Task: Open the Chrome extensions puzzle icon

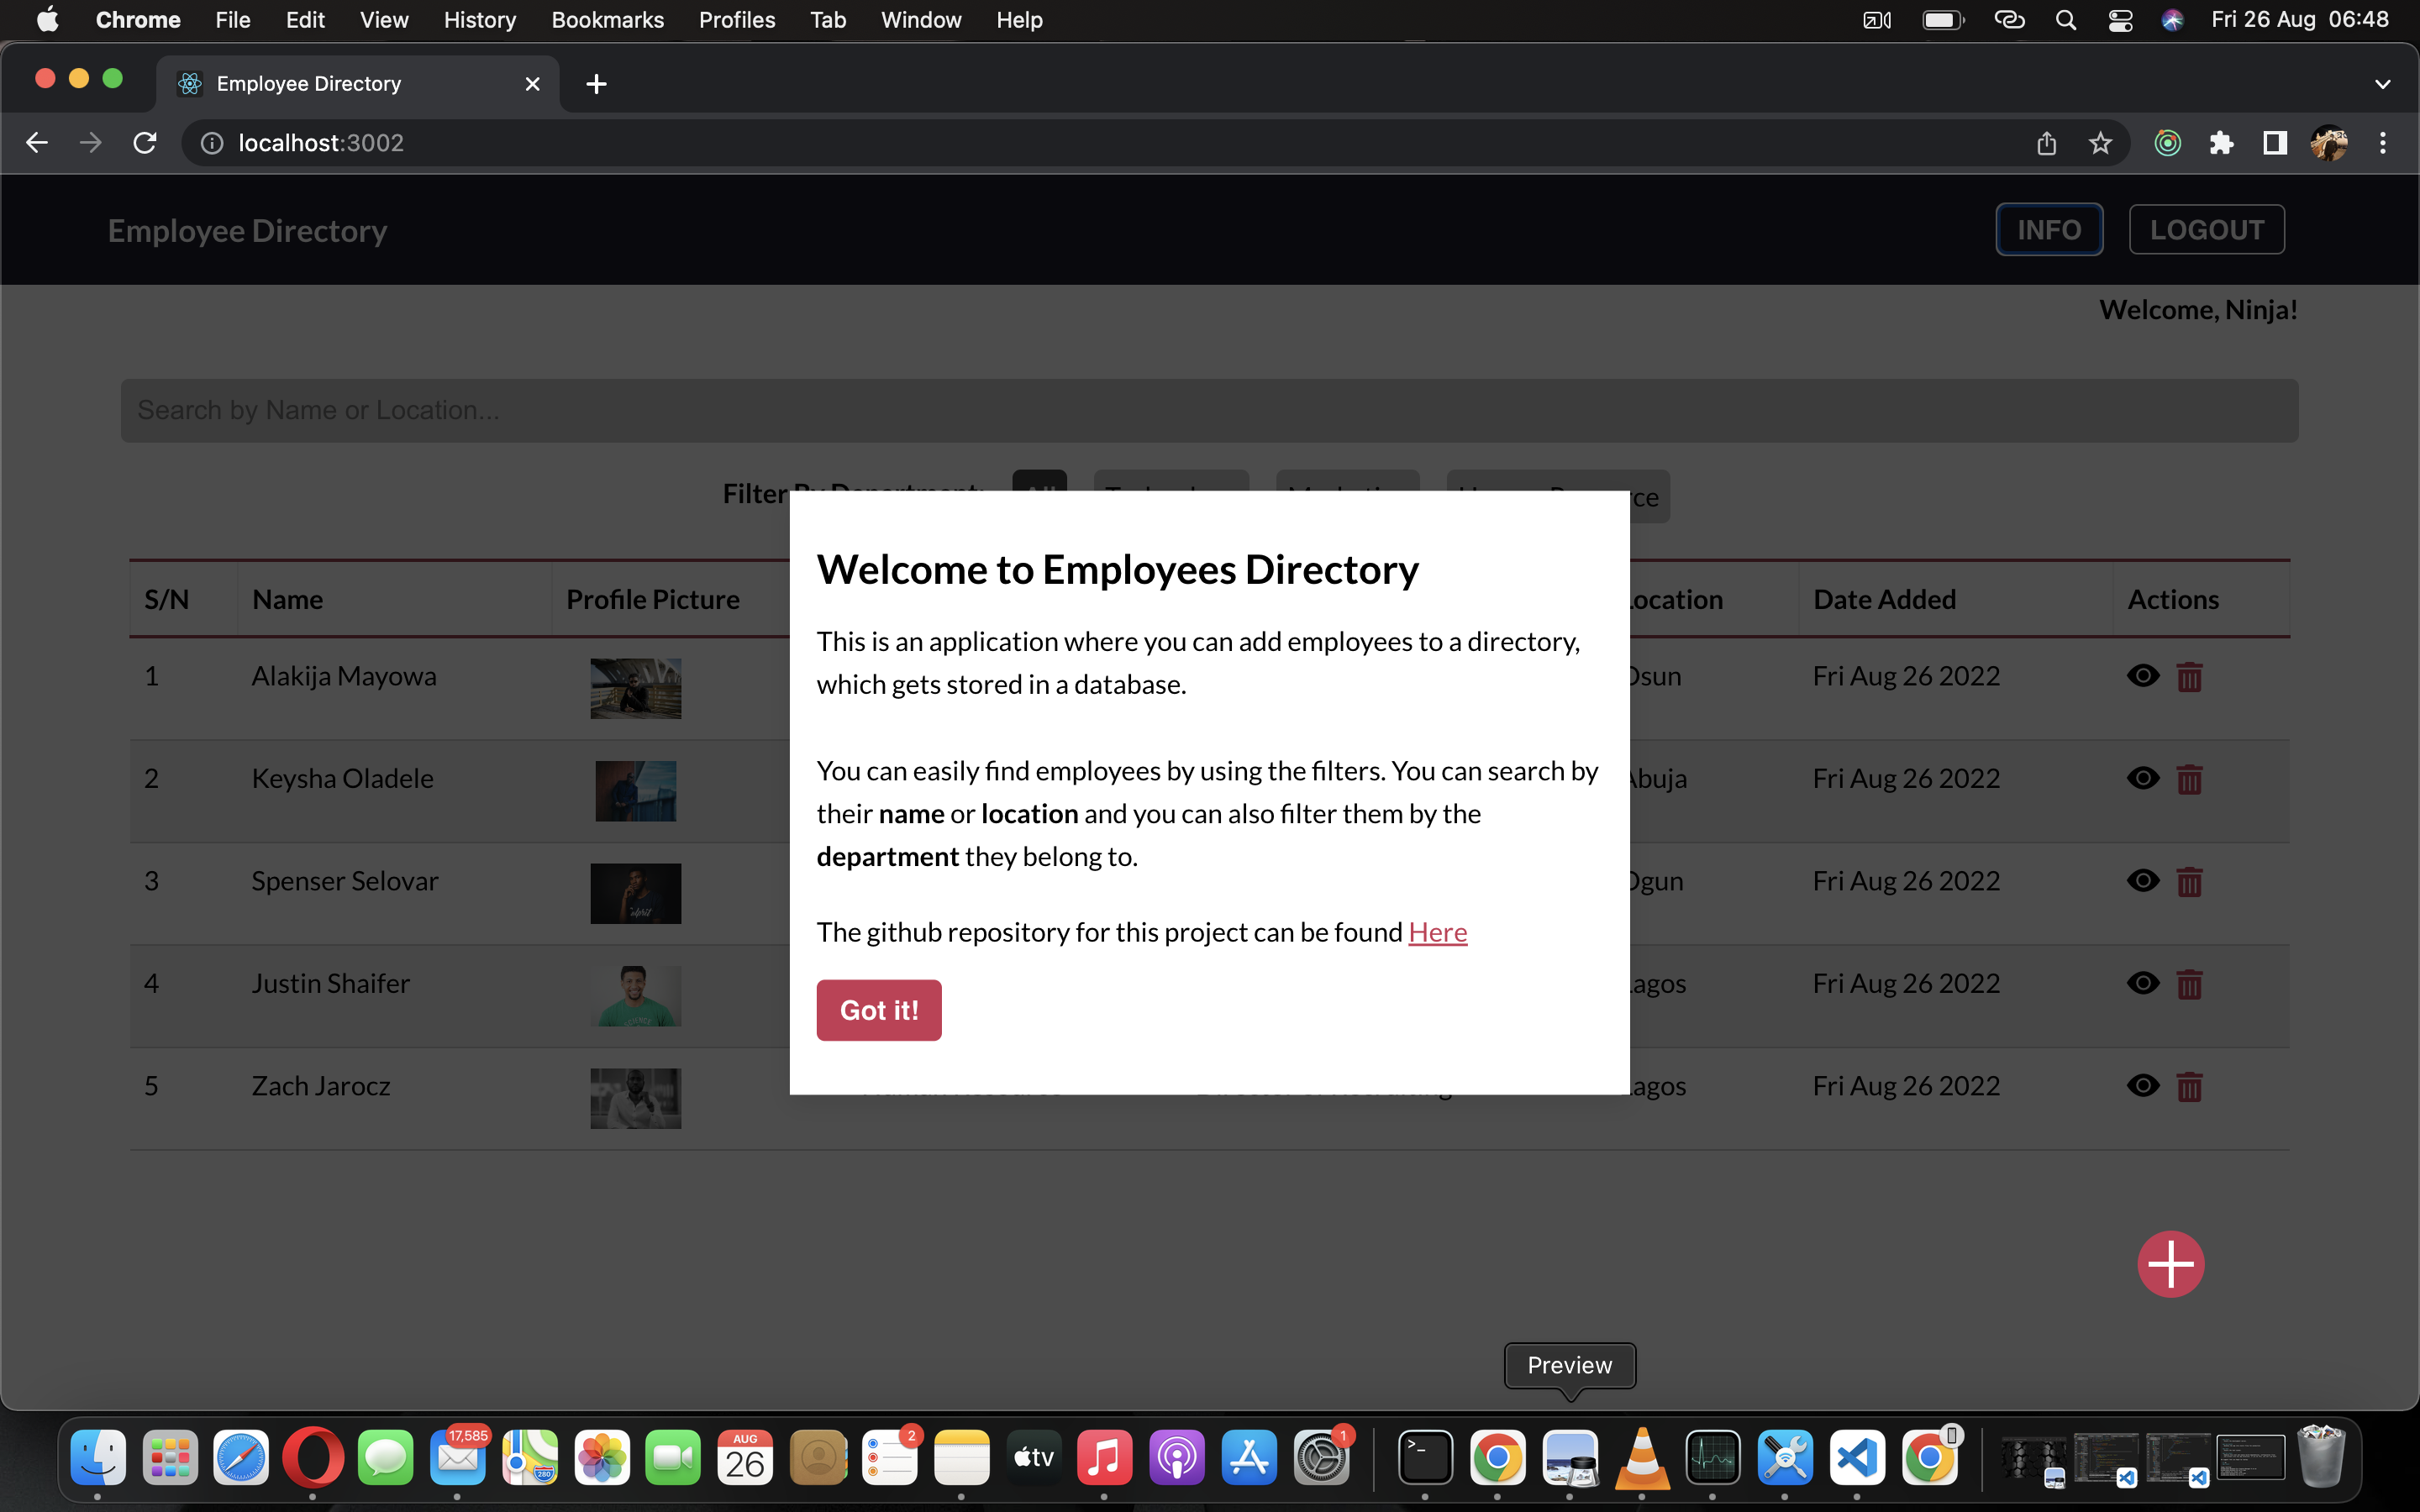Action: 2221,143
